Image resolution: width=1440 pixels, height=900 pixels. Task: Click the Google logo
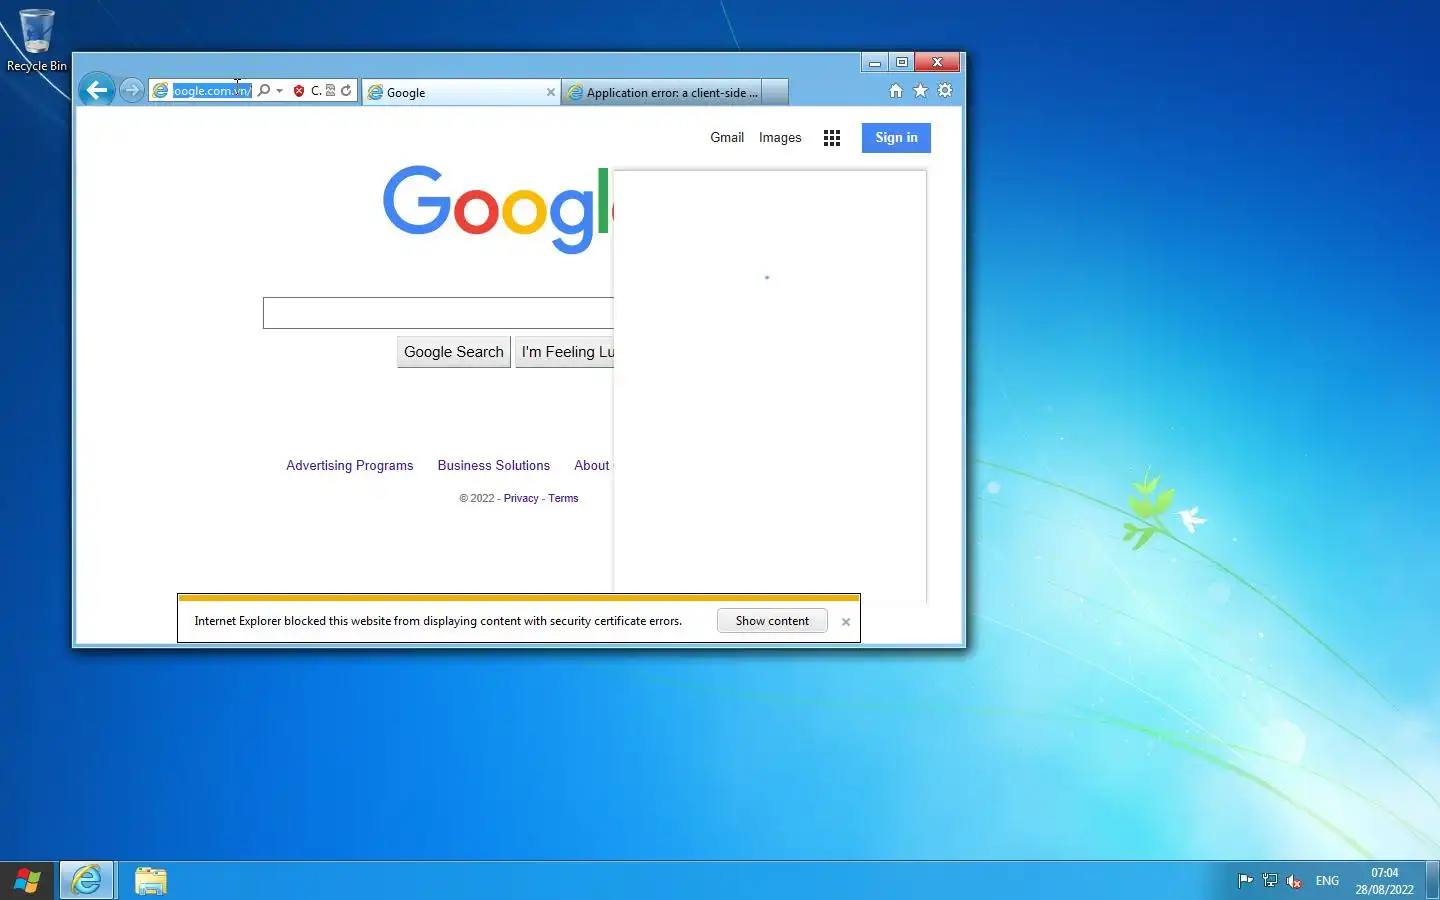click(x=497, y=209)
